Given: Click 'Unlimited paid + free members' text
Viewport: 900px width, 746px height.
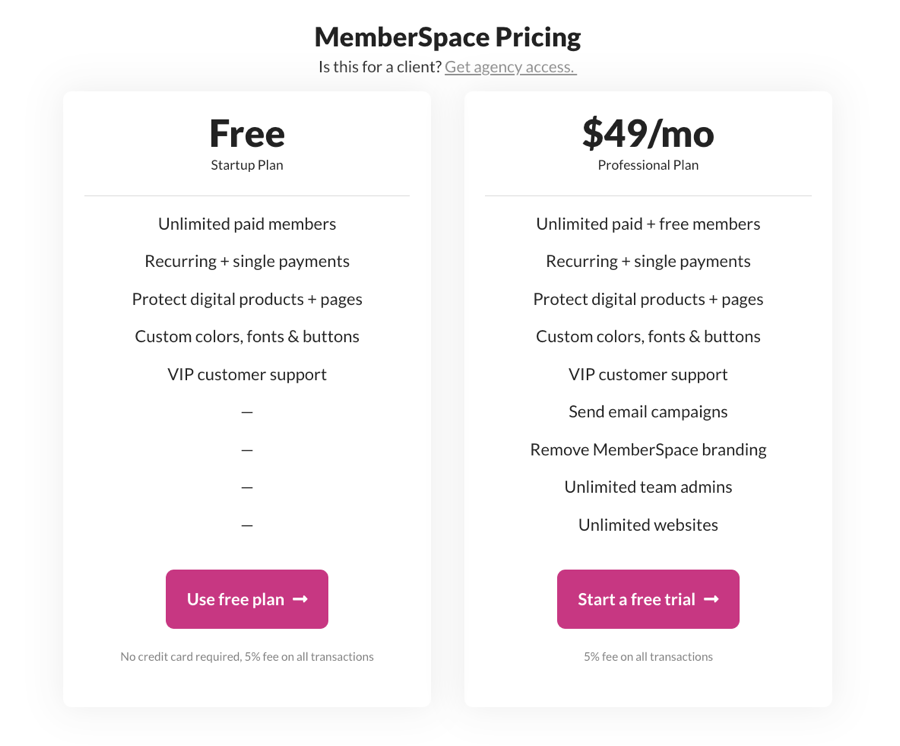Looking at the screenshot, I should [x=648, y=224].
